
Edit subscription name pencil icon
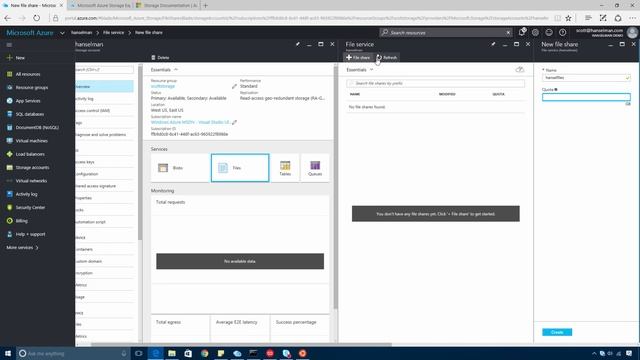coord(235,122)
